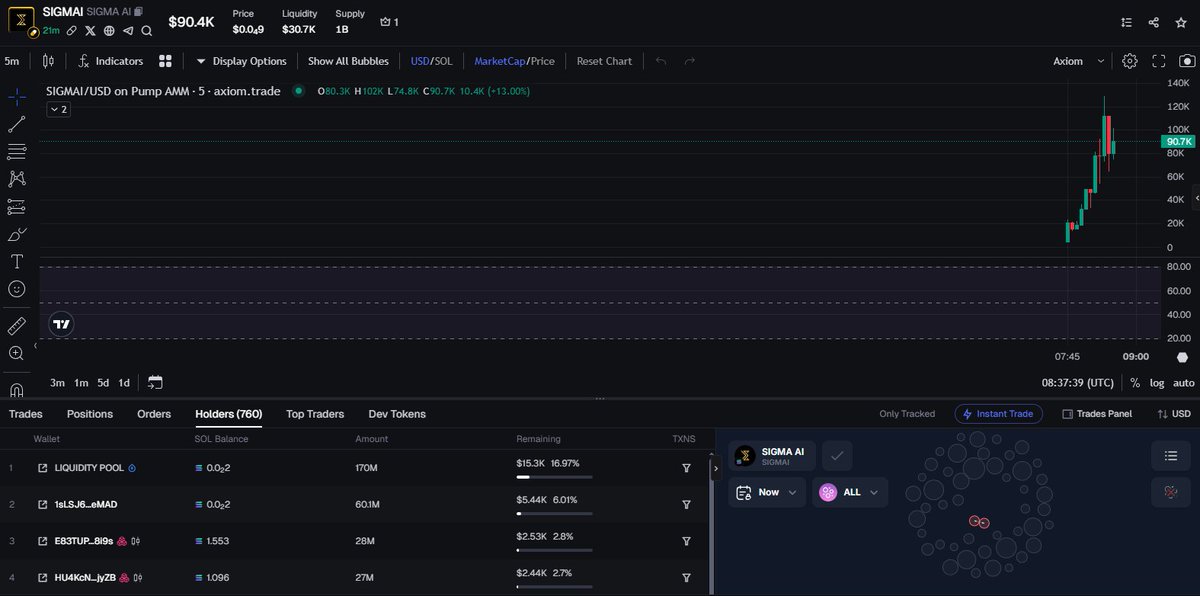Open the checklist icon in top header
The width and height of the screenshot is (1200, 596).
point(1127,22)
